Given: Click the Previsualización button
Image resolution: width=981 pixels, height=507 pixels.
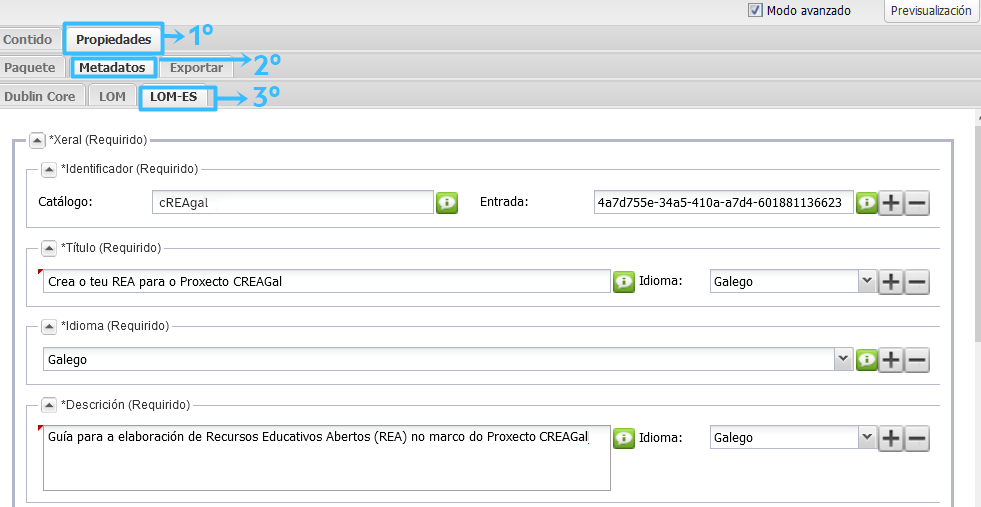Looking at the screenshot, I should coord(930,11).
